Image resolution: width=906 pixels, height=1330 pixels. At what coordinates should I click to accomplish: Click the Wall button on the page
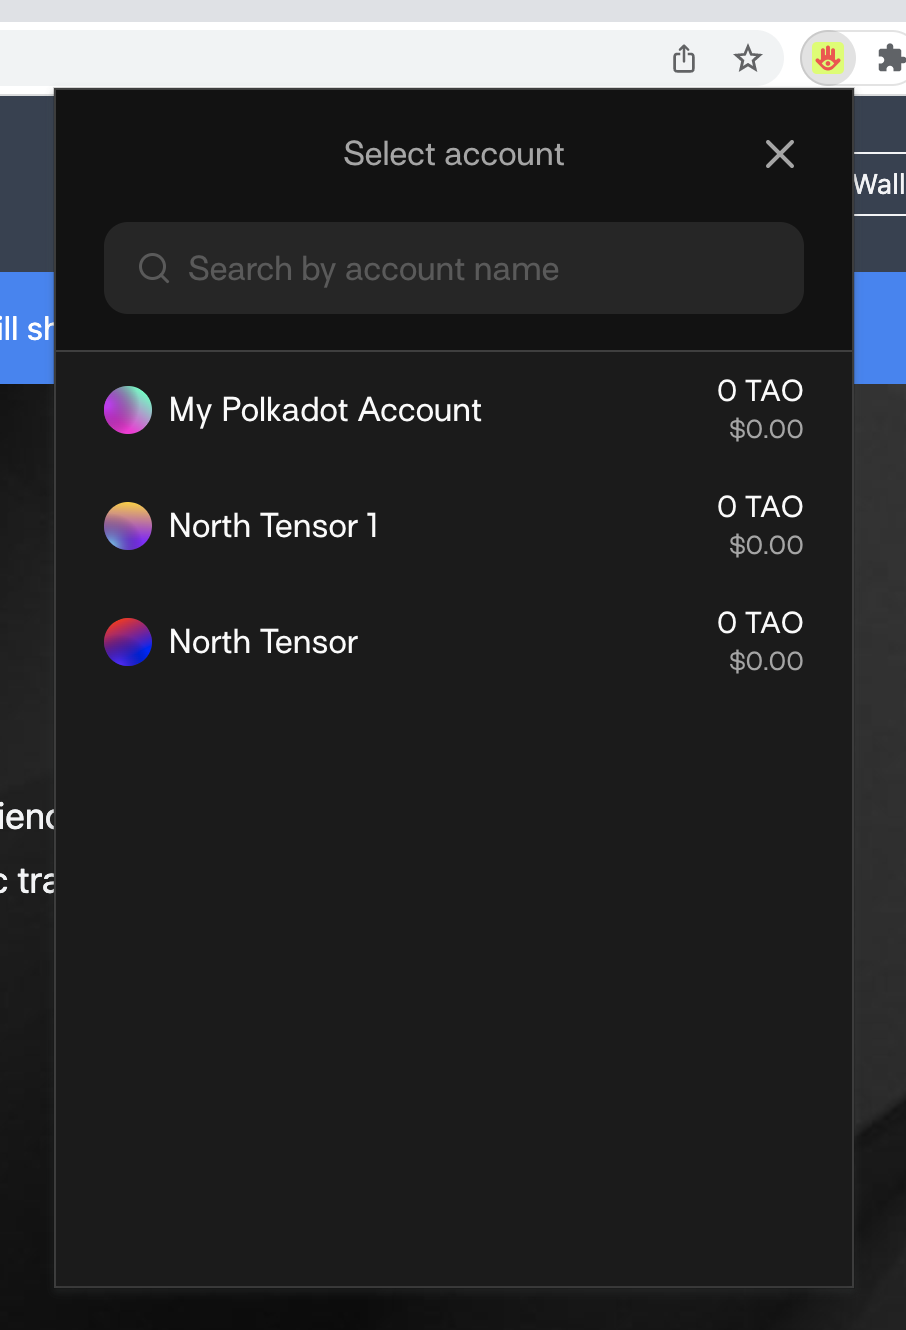(879, 184)
